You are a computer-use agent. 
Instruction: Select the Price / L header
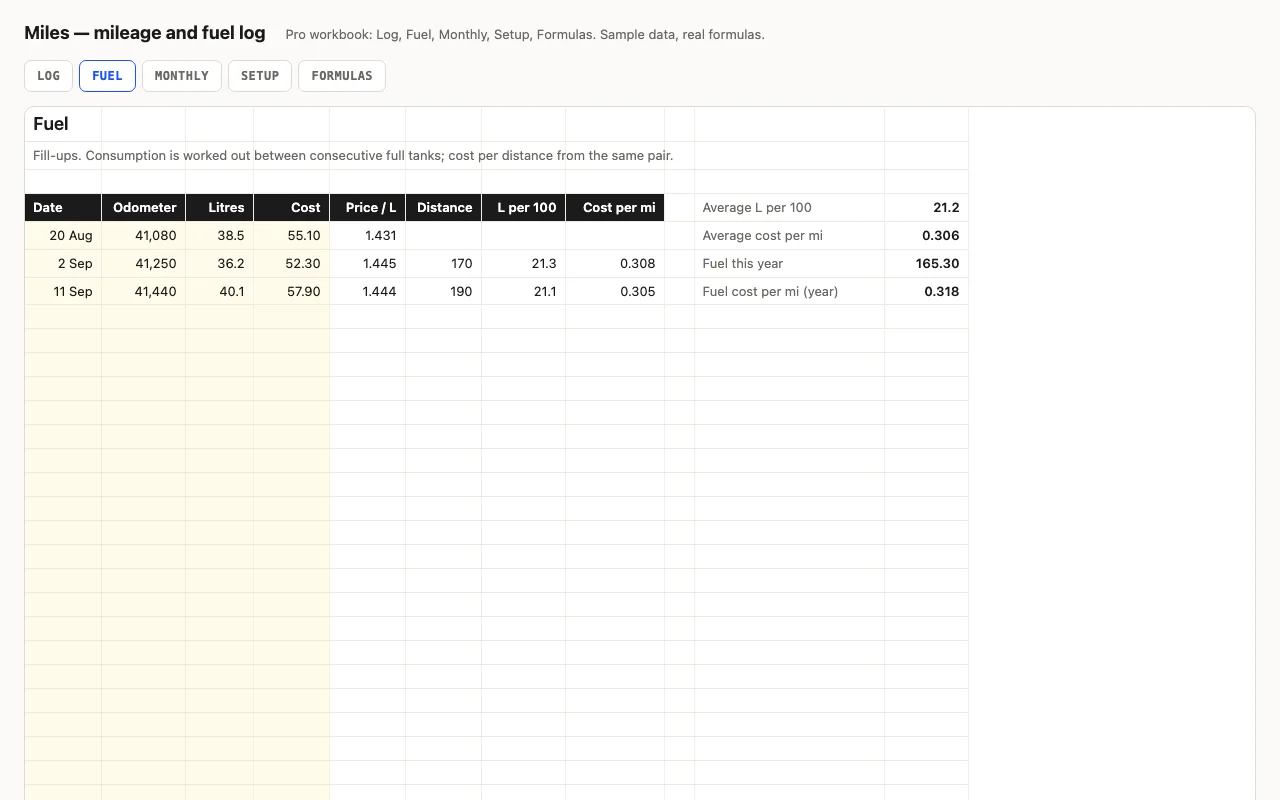click(x=368, y=208)
